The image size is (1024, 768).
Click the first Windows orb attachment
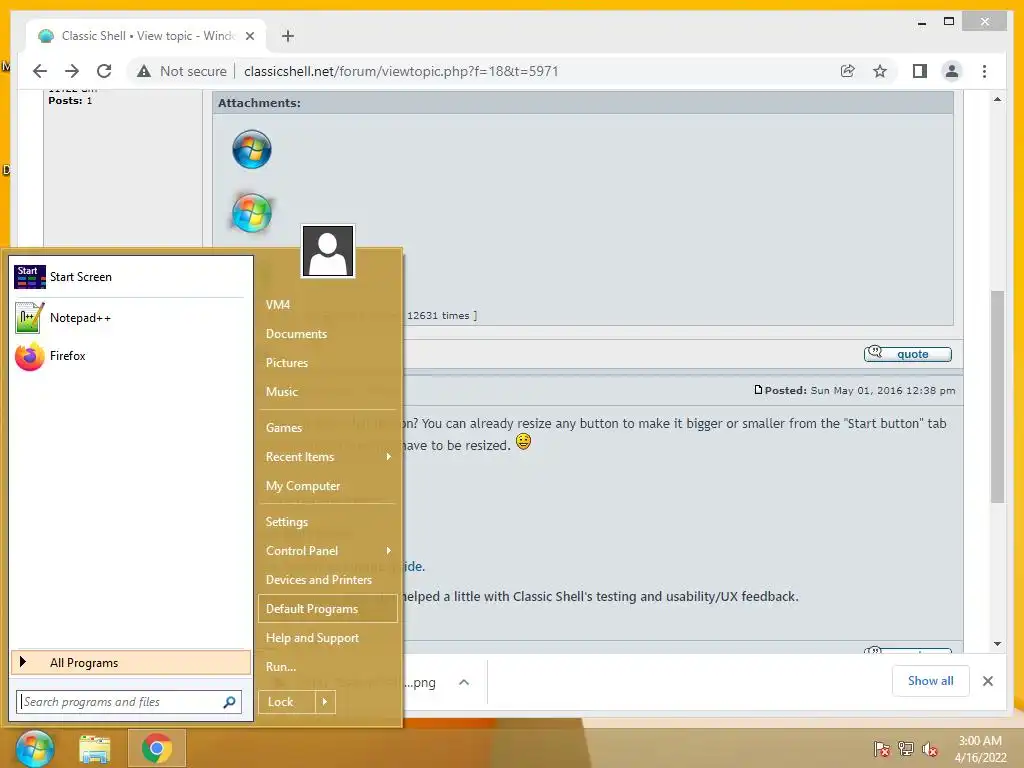click(x=252, y=150)
